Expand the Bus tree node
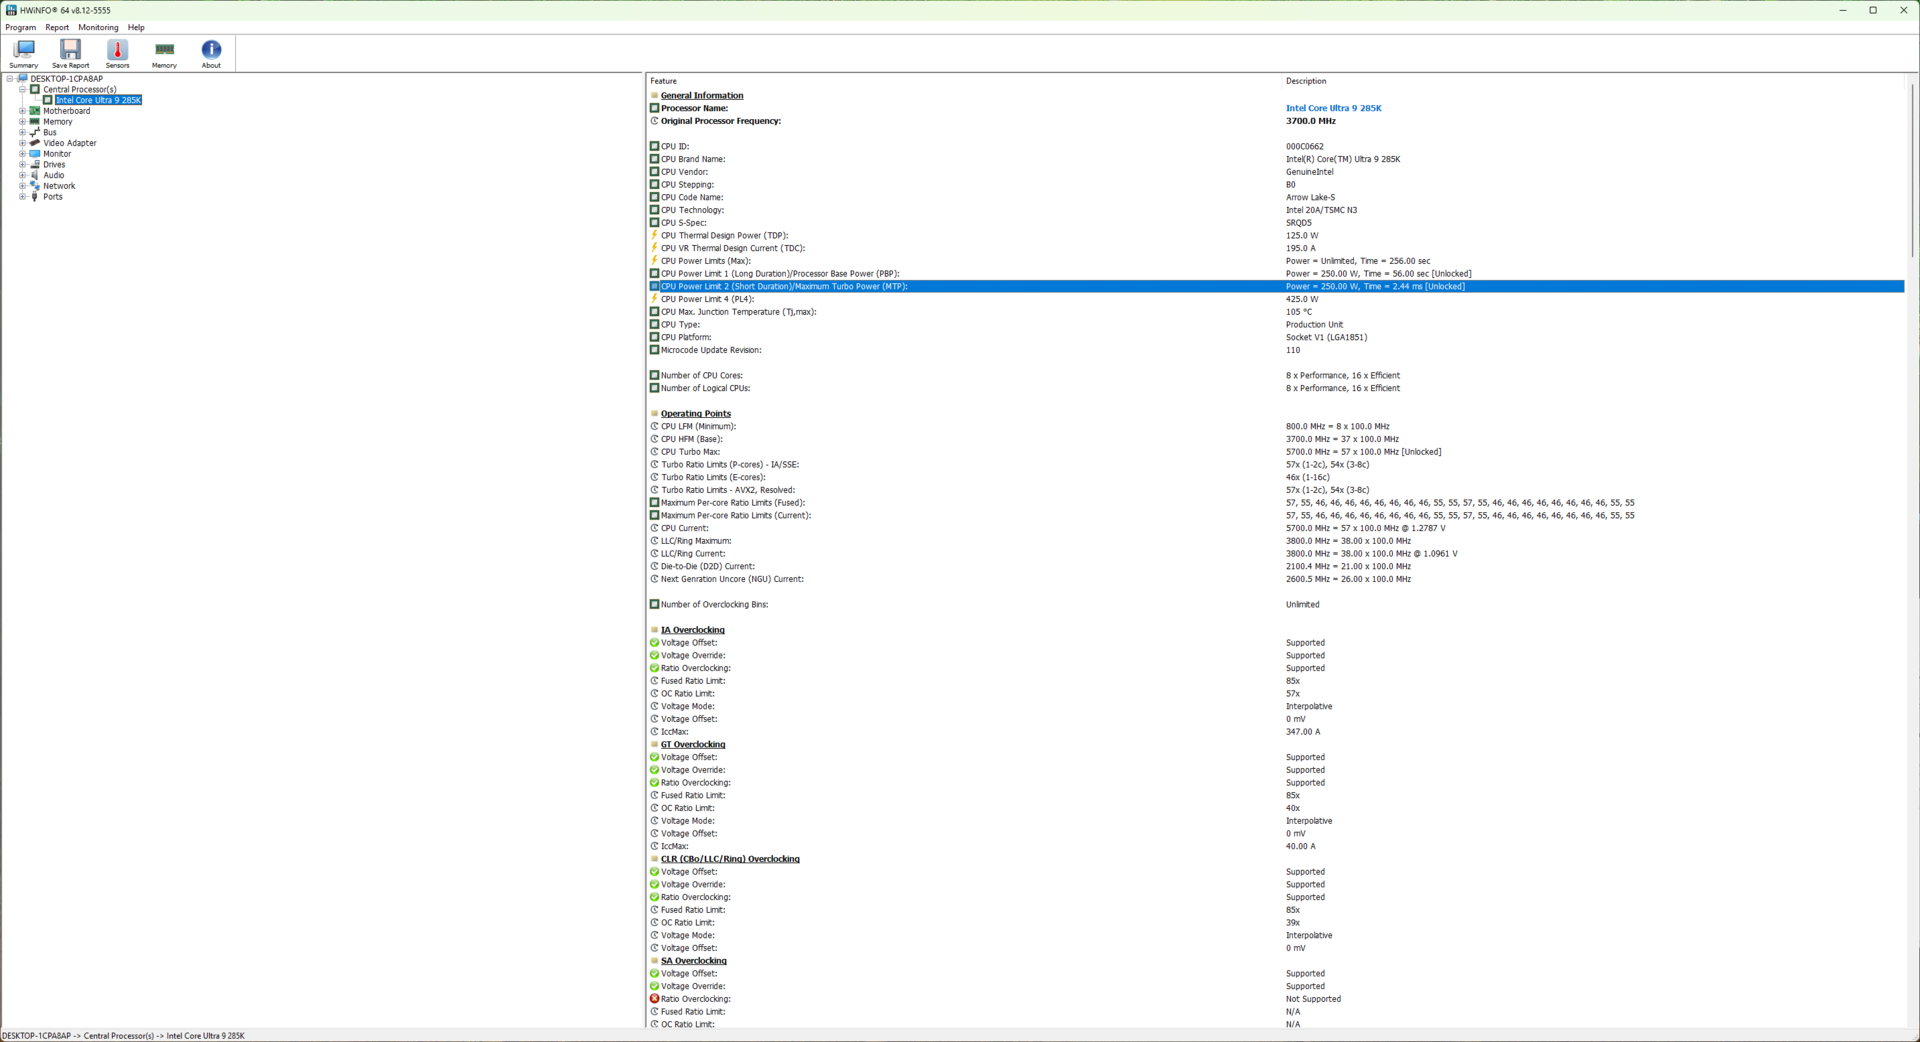This screenshot has width=1920, height=1042. [22, 132]
